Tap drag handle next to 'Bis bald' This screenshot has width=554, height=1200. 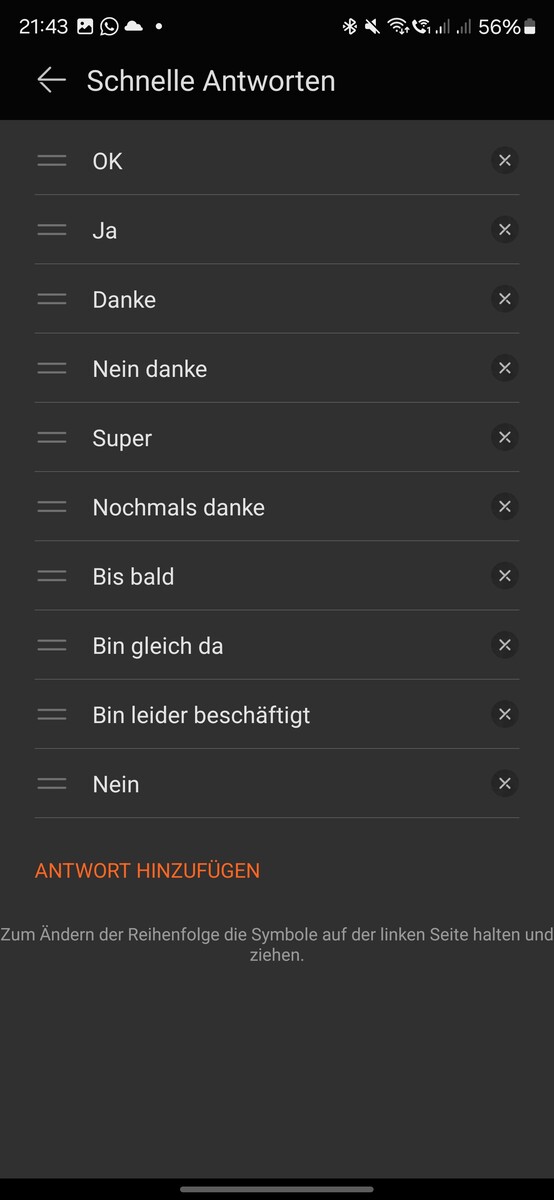[x=52, y=576]
